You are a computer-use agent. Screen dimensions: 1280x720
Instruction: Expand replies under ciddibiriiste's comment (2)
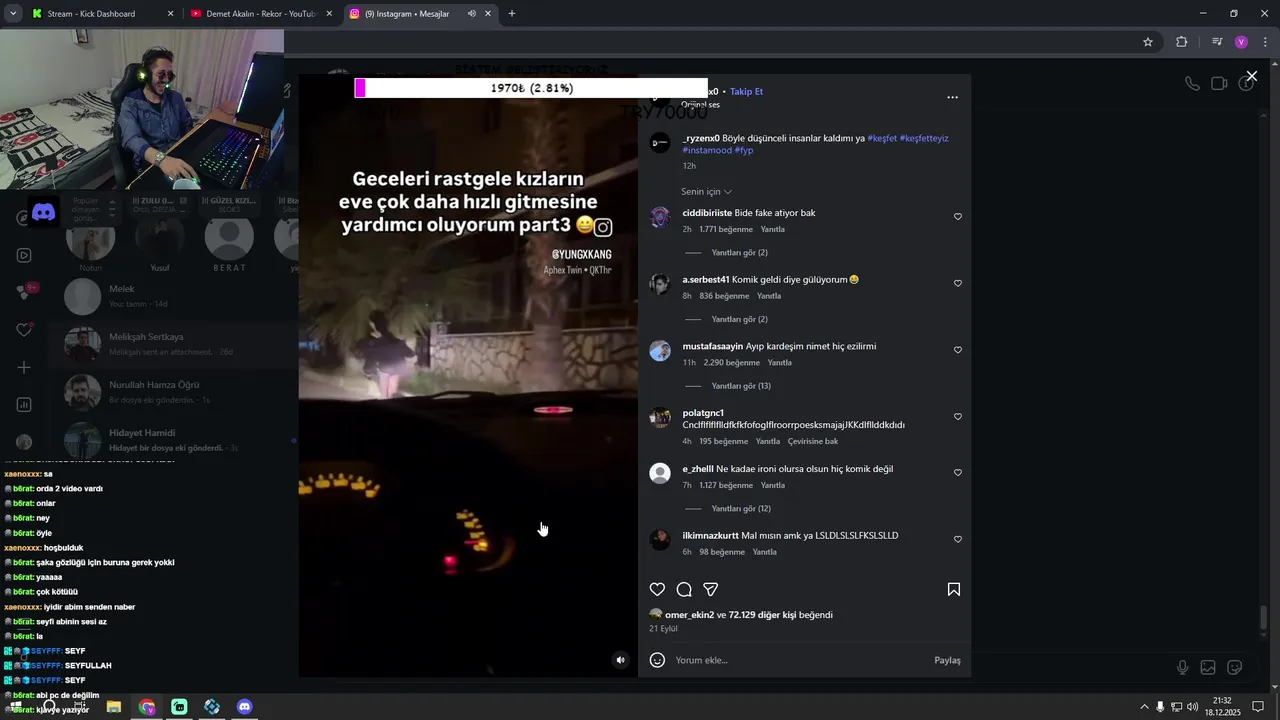[739, 253]
